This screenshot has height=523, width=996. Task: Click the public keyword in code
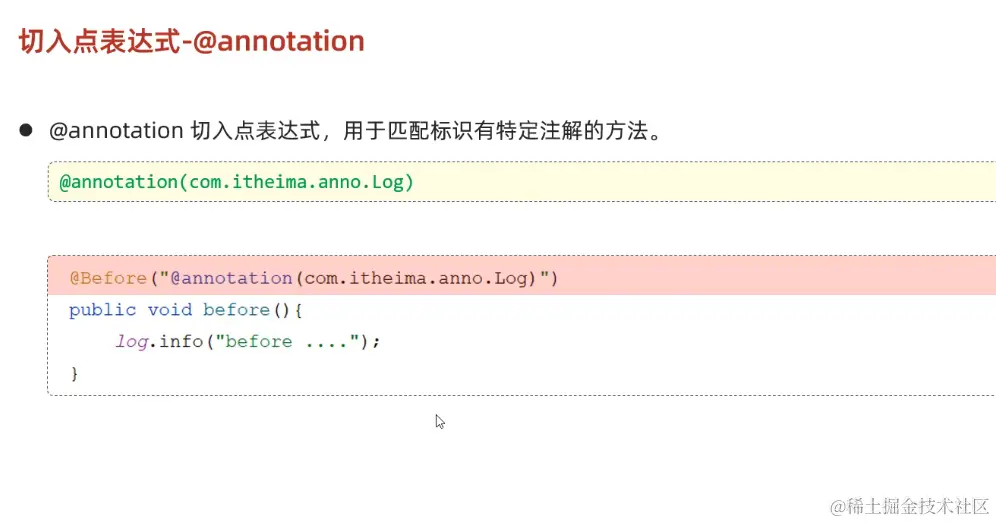102,310
